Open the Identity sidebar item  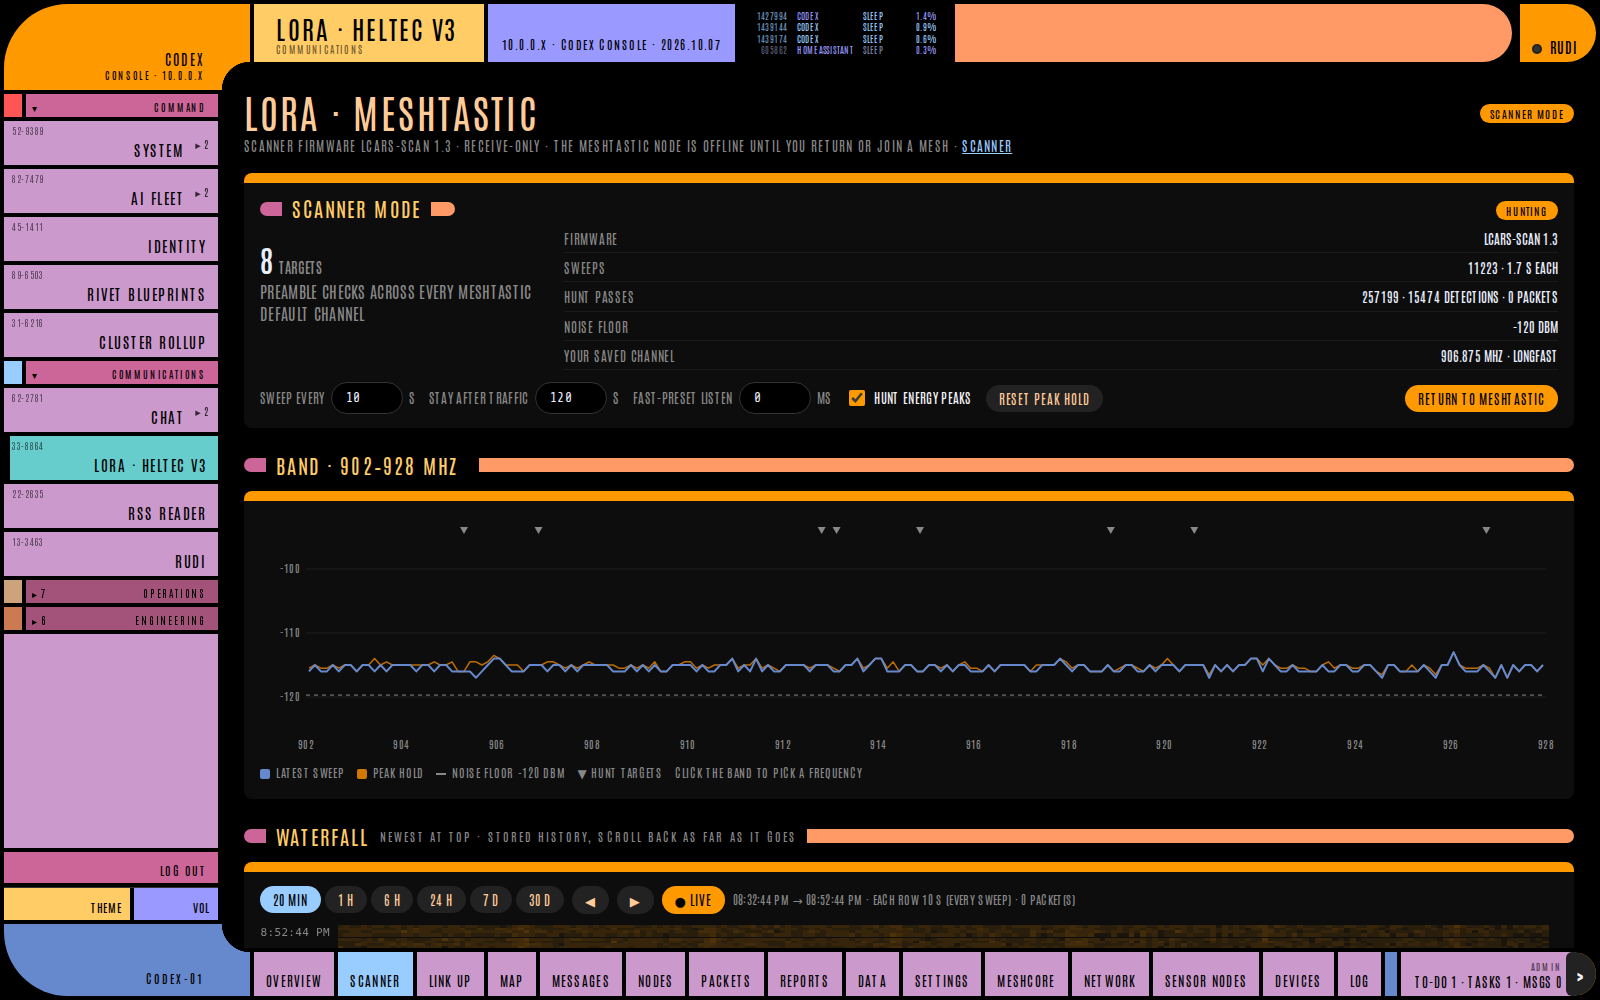tap(111, 239)
